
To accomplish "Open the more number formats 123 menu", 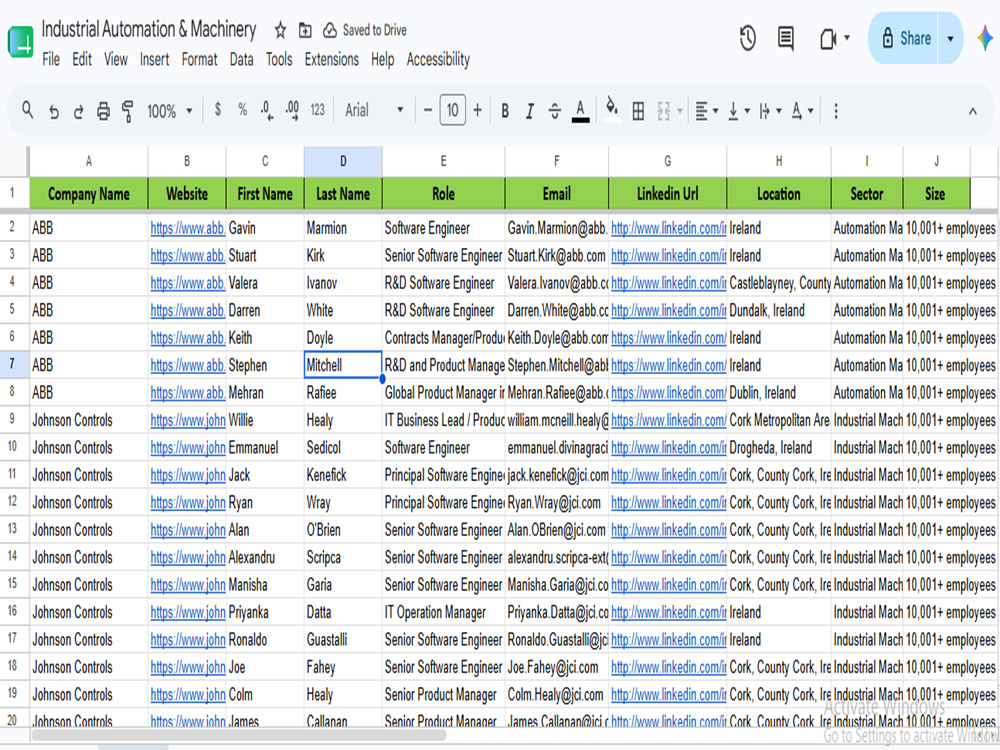I will tap(318, 110).
